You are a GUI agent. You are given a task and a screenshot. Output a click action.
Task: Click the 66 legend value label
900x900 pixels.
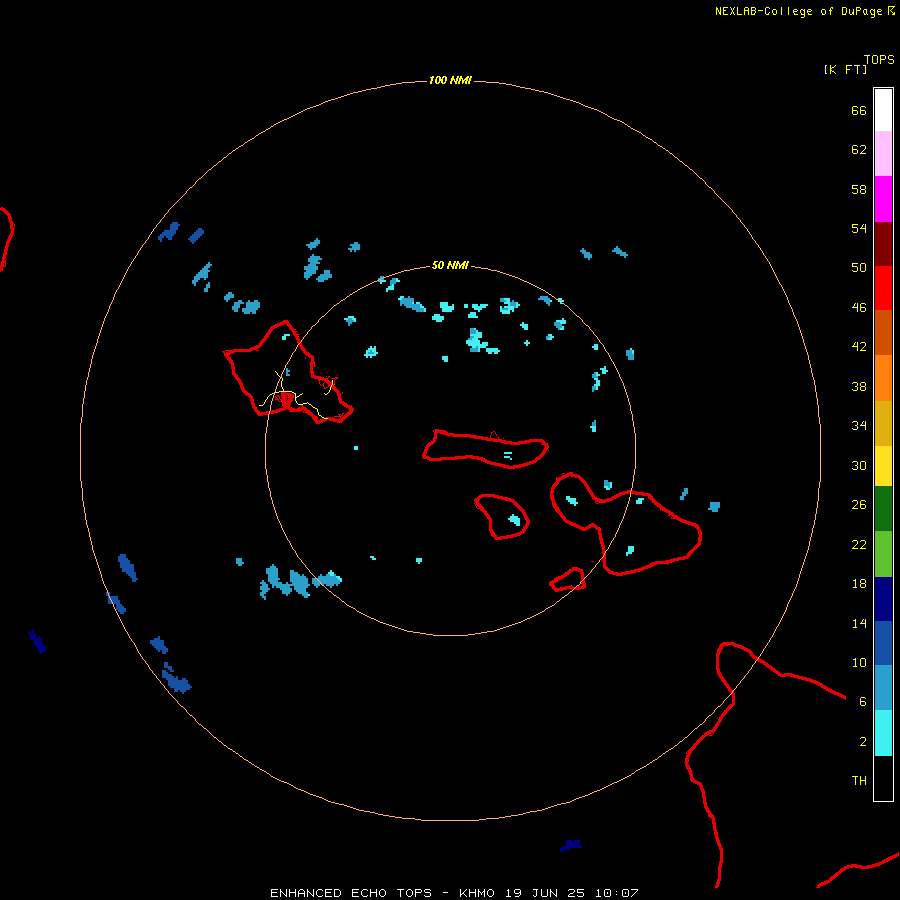coord(859,110)
